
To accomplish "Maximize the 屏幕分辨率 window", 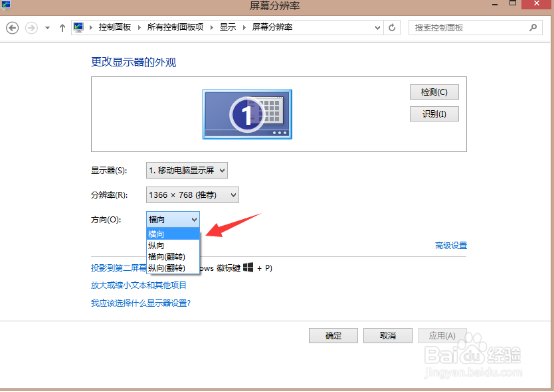I will tap(513, 4).
